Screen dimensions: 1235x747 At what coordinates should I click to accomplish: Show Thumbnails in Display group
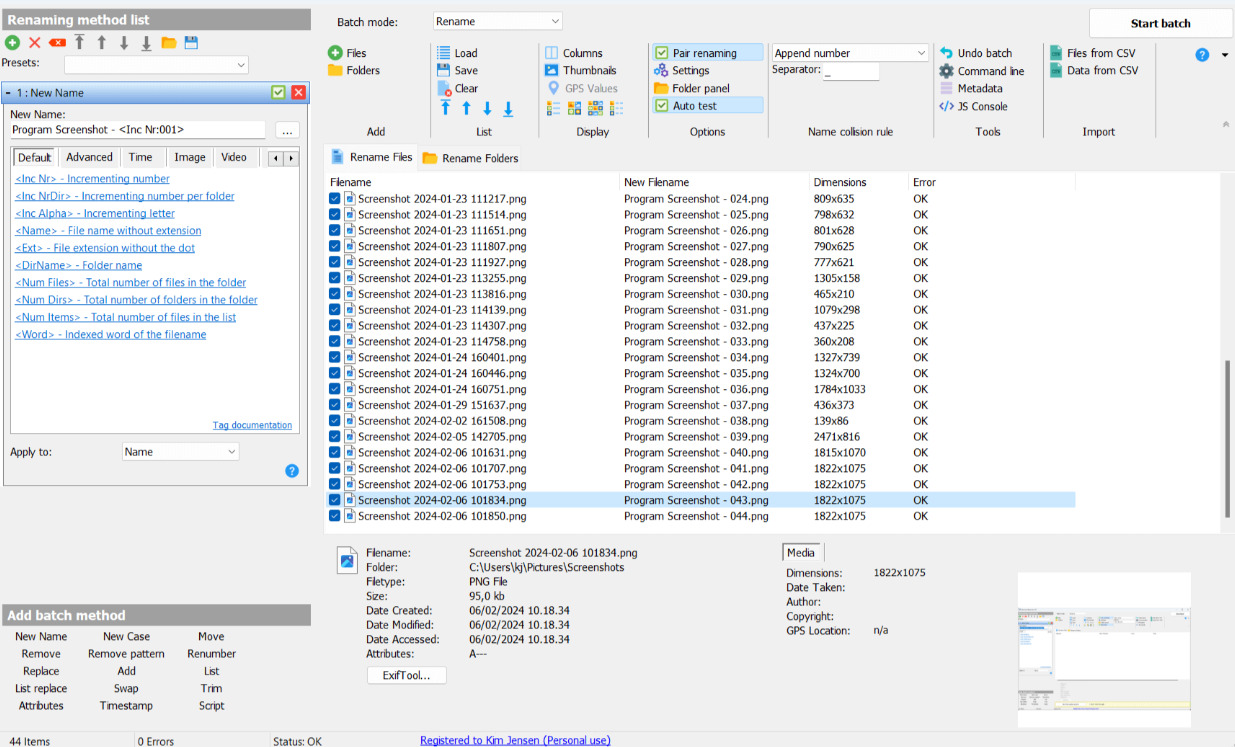(580, 70)
